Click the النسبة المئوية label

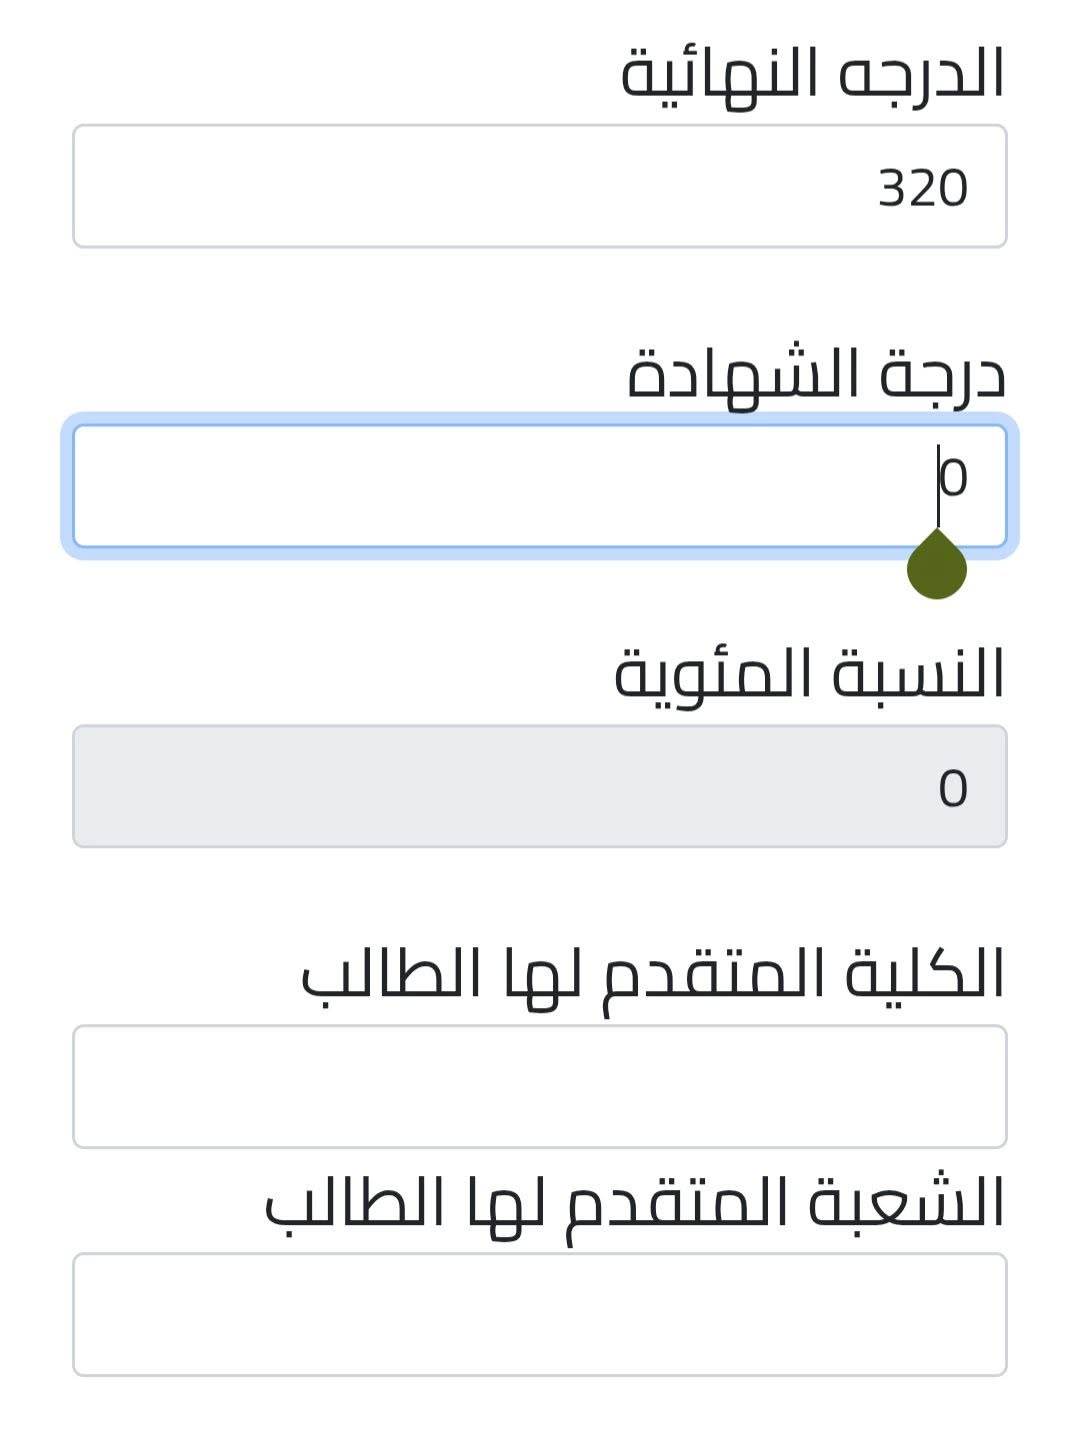click(x=809, y=674)
